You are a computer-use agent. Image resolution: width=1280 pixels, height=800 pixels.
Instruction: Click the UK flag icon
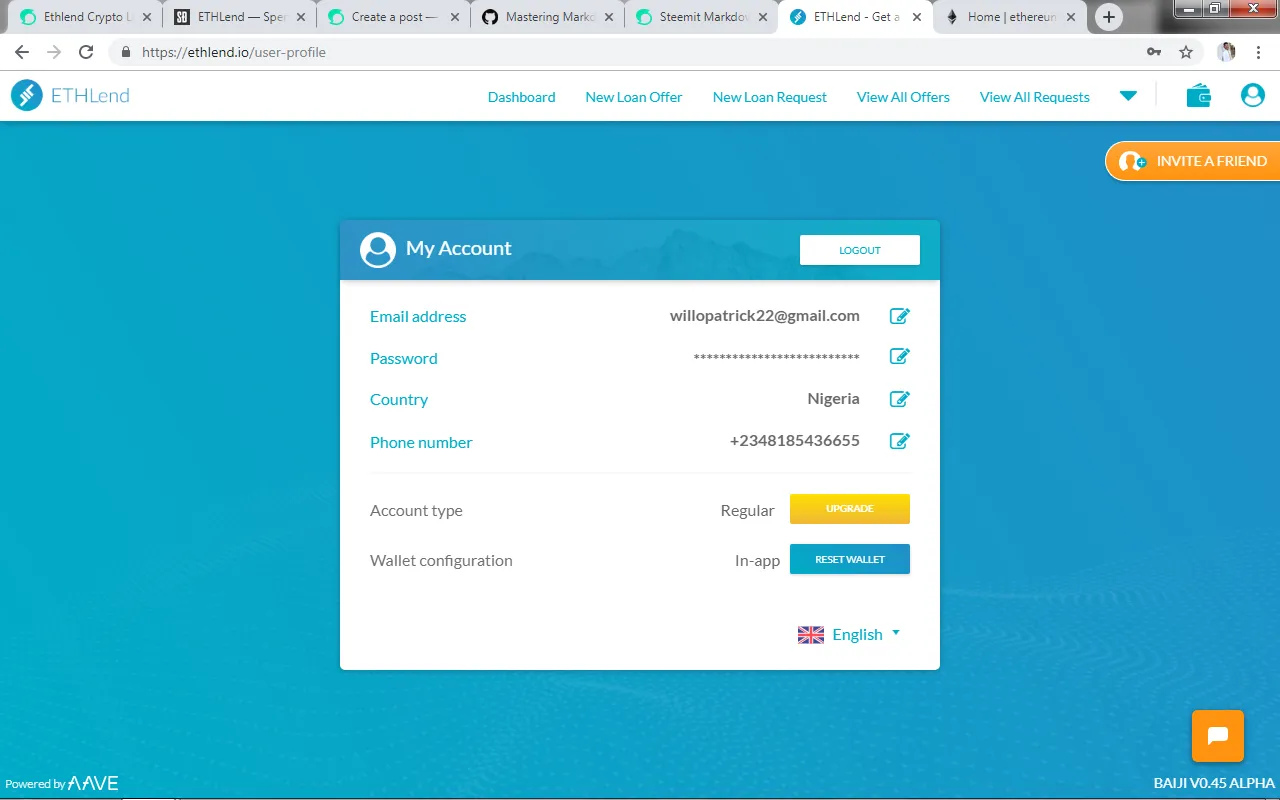click(x=811, y=634)
